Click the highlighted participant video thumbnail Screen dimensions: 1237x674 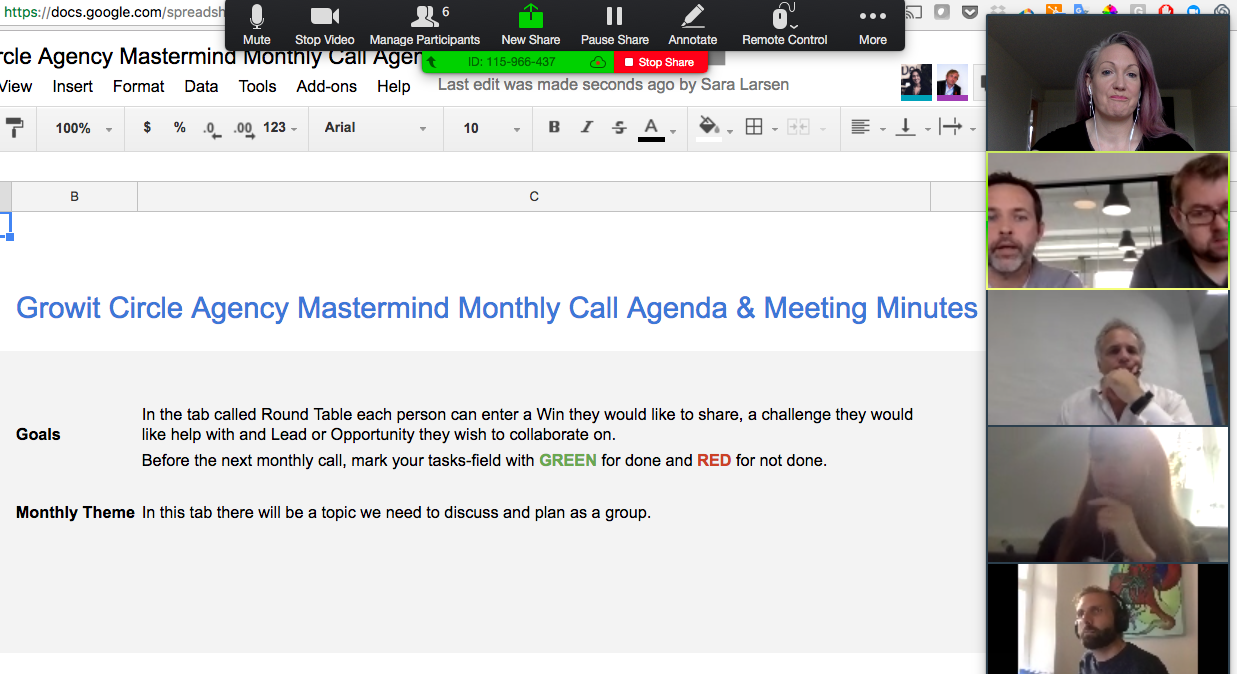[x=1107, y=221]
